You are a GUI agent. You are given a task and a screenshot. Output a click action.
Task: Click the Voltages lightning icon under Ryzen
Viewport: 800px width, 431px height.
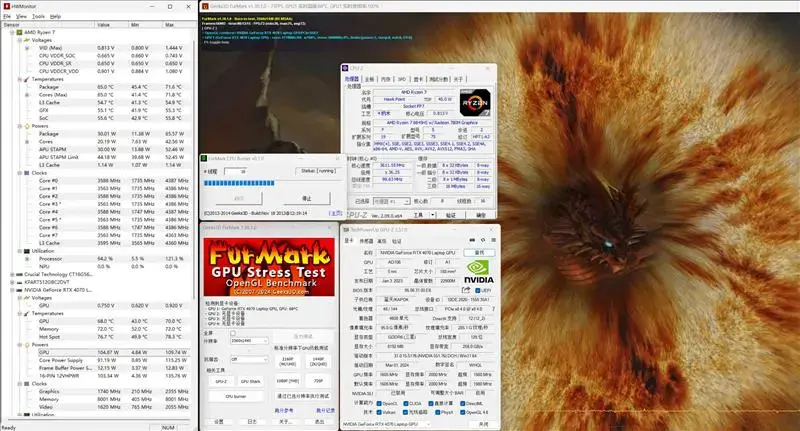coord(27,40)
